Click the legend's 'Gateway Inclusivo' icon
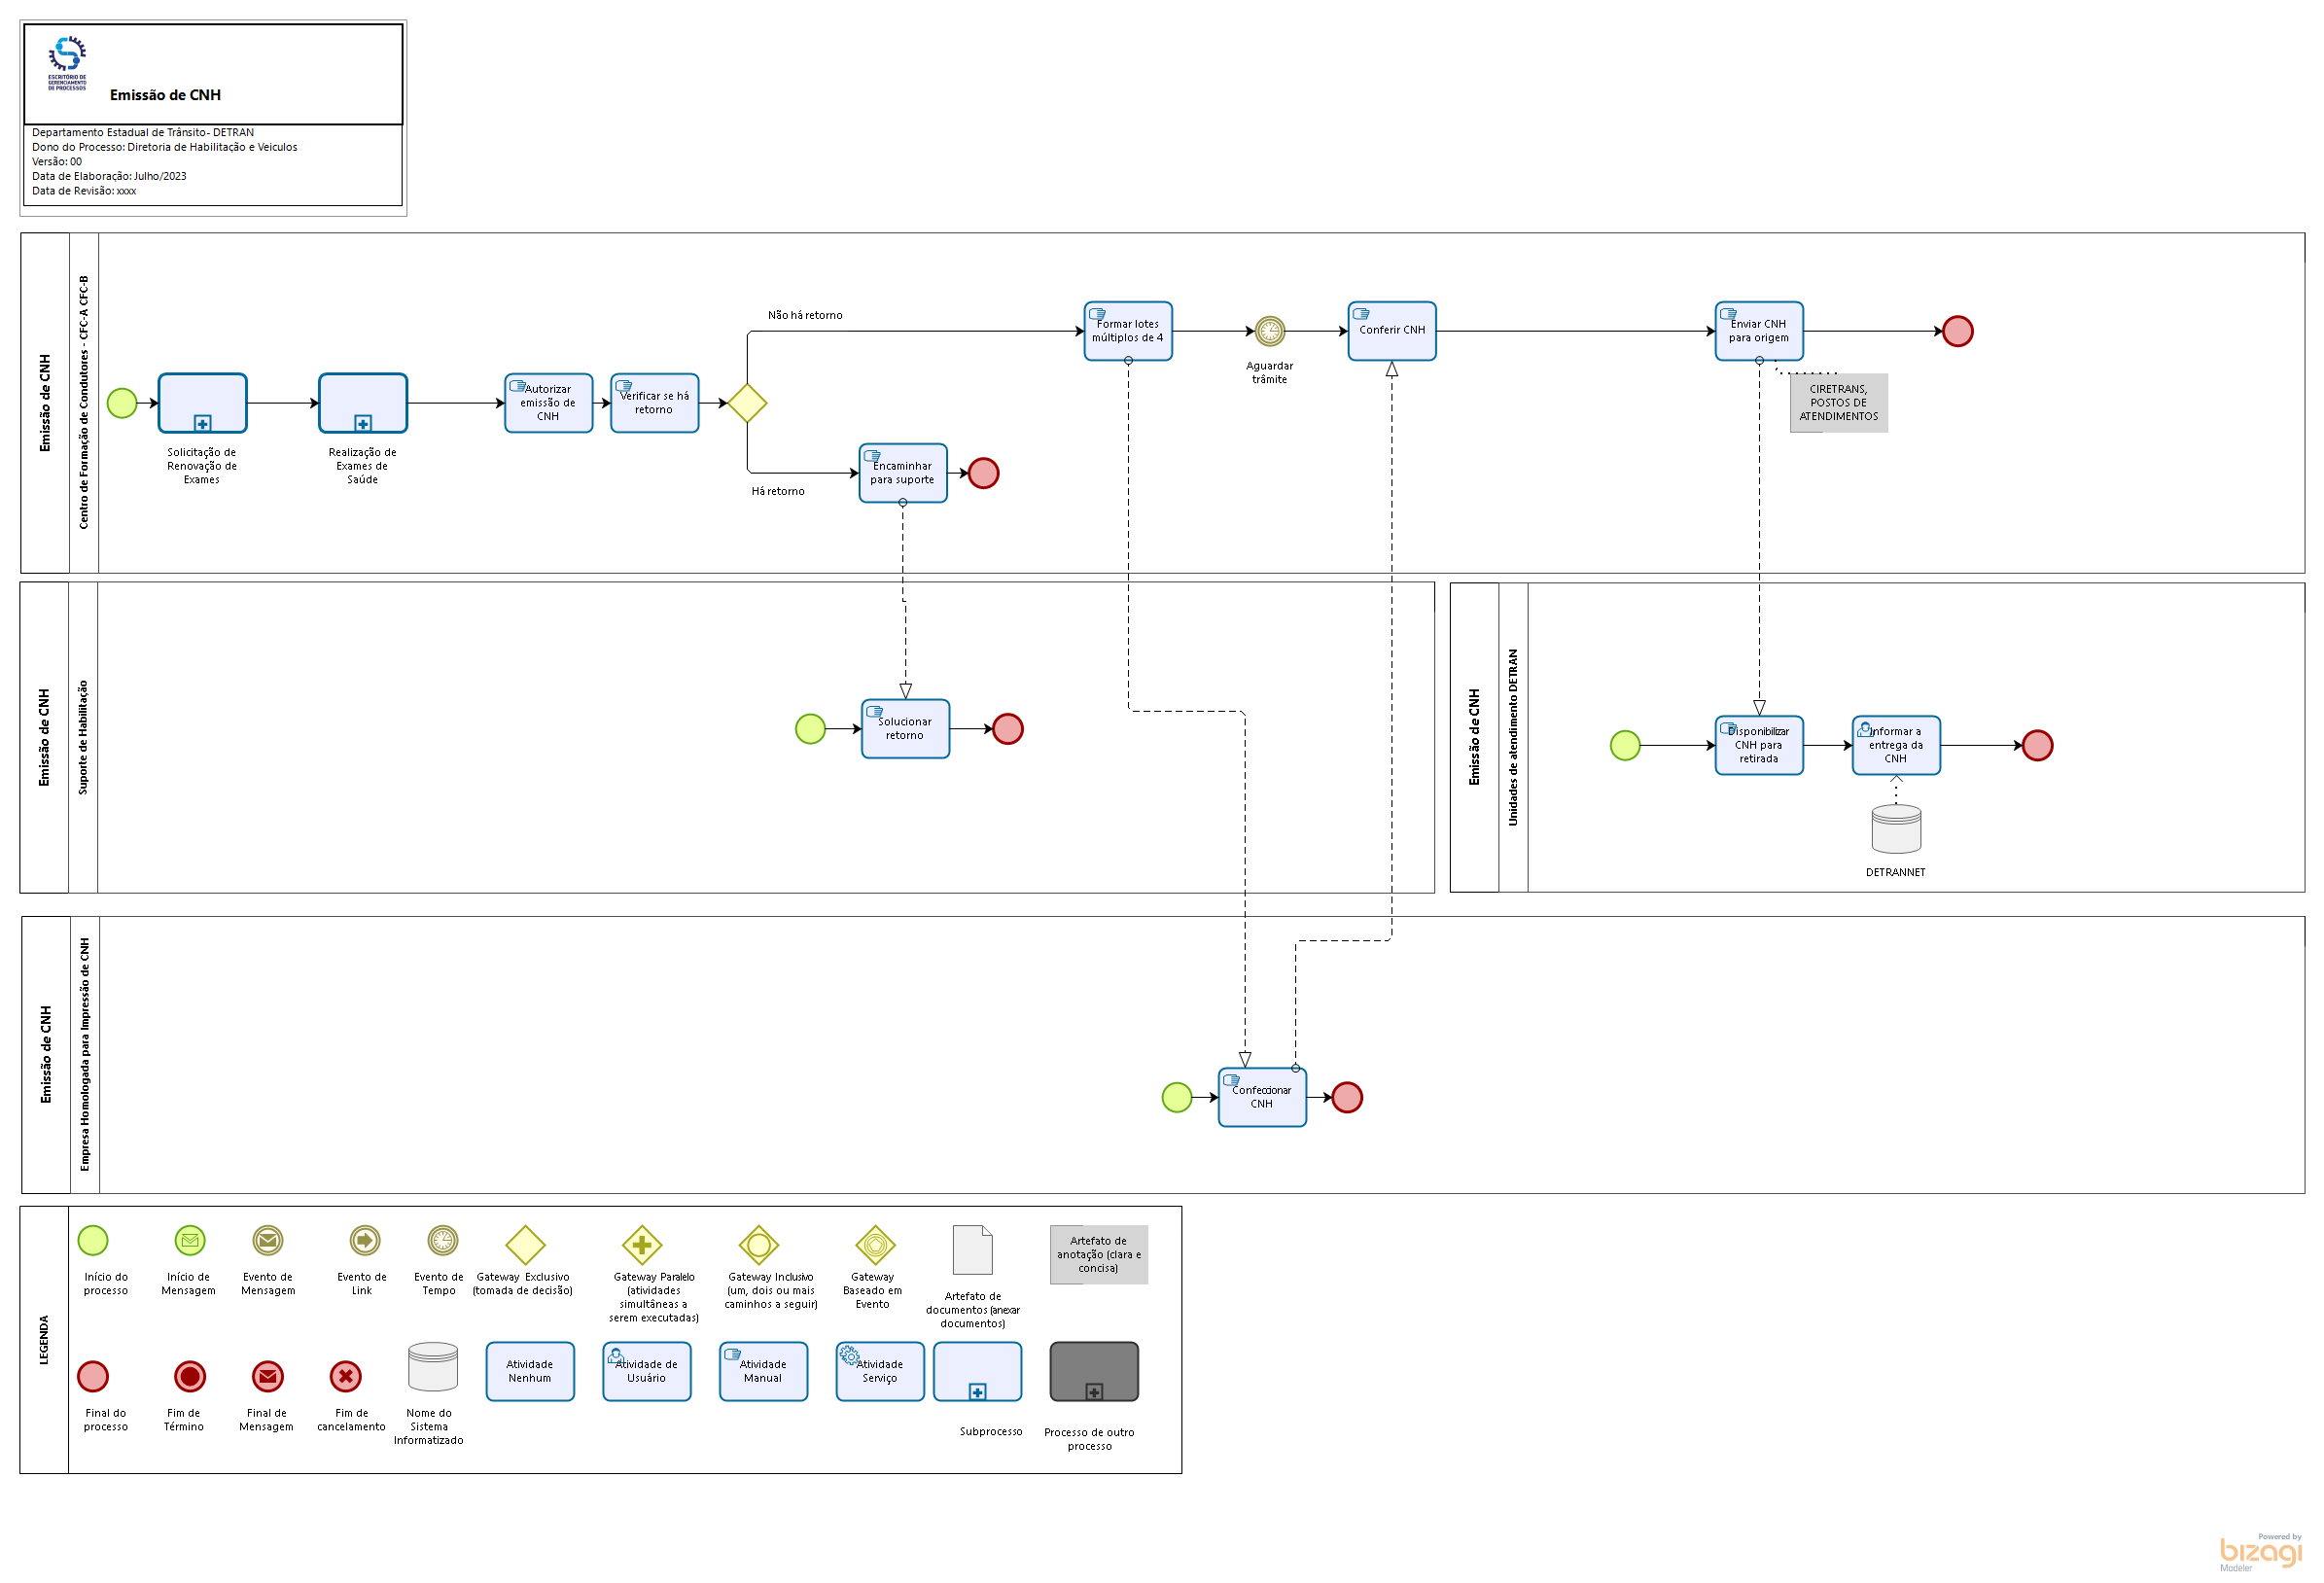This screenshot has width=2324, height=1583. tap(759, 1245)
